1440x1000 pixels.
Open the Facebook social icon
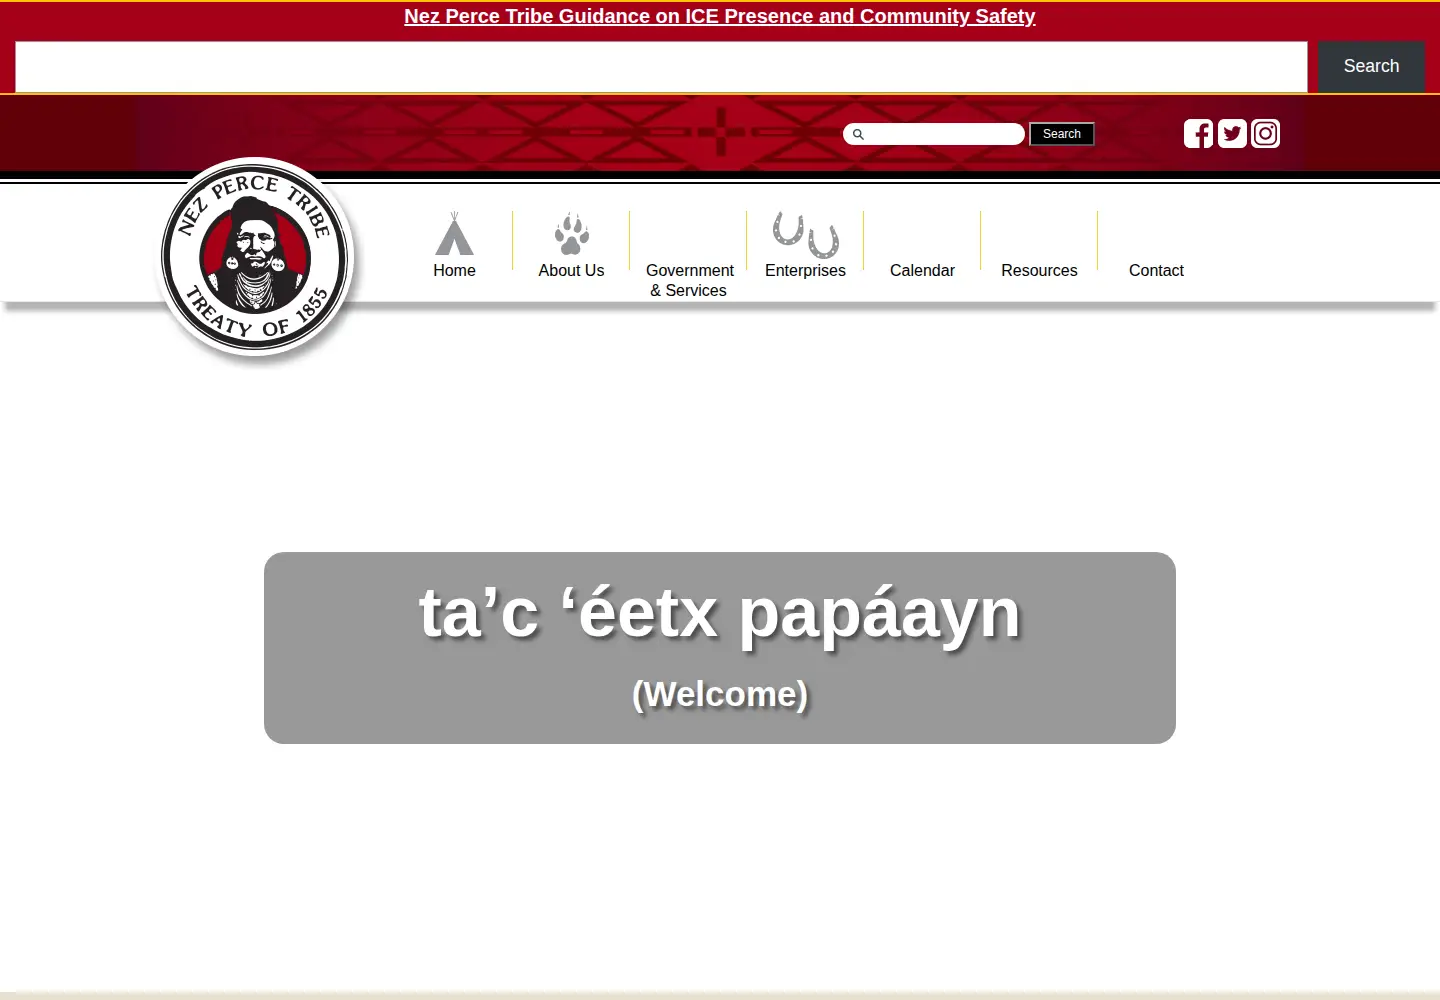[x=1198, y=133]
